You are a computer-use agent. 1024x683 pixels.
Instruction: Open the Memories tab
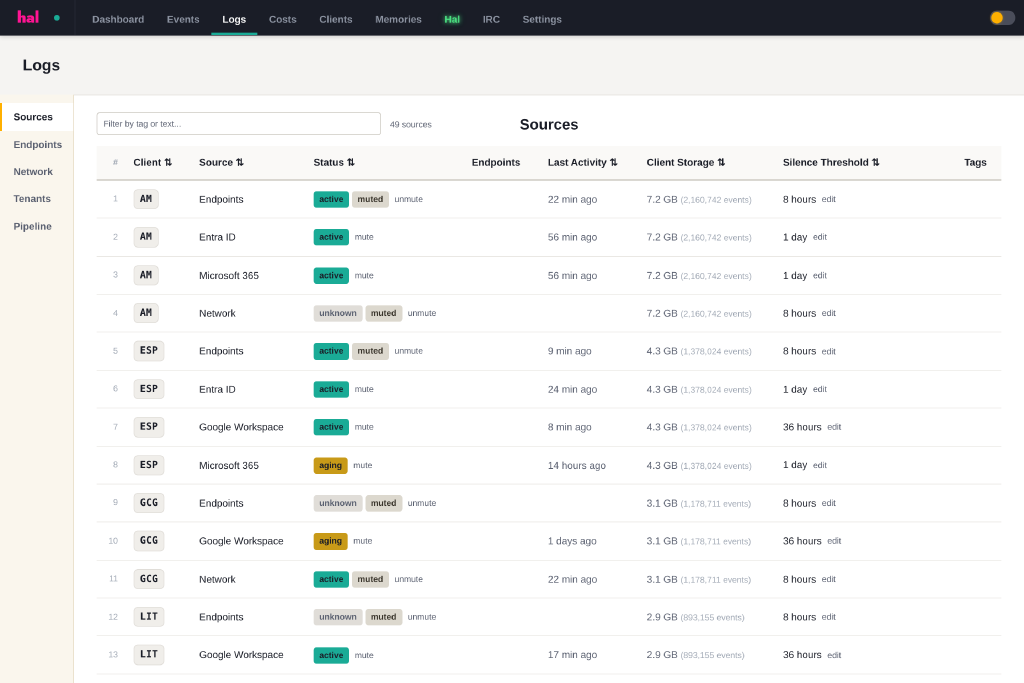click(398, 20)
